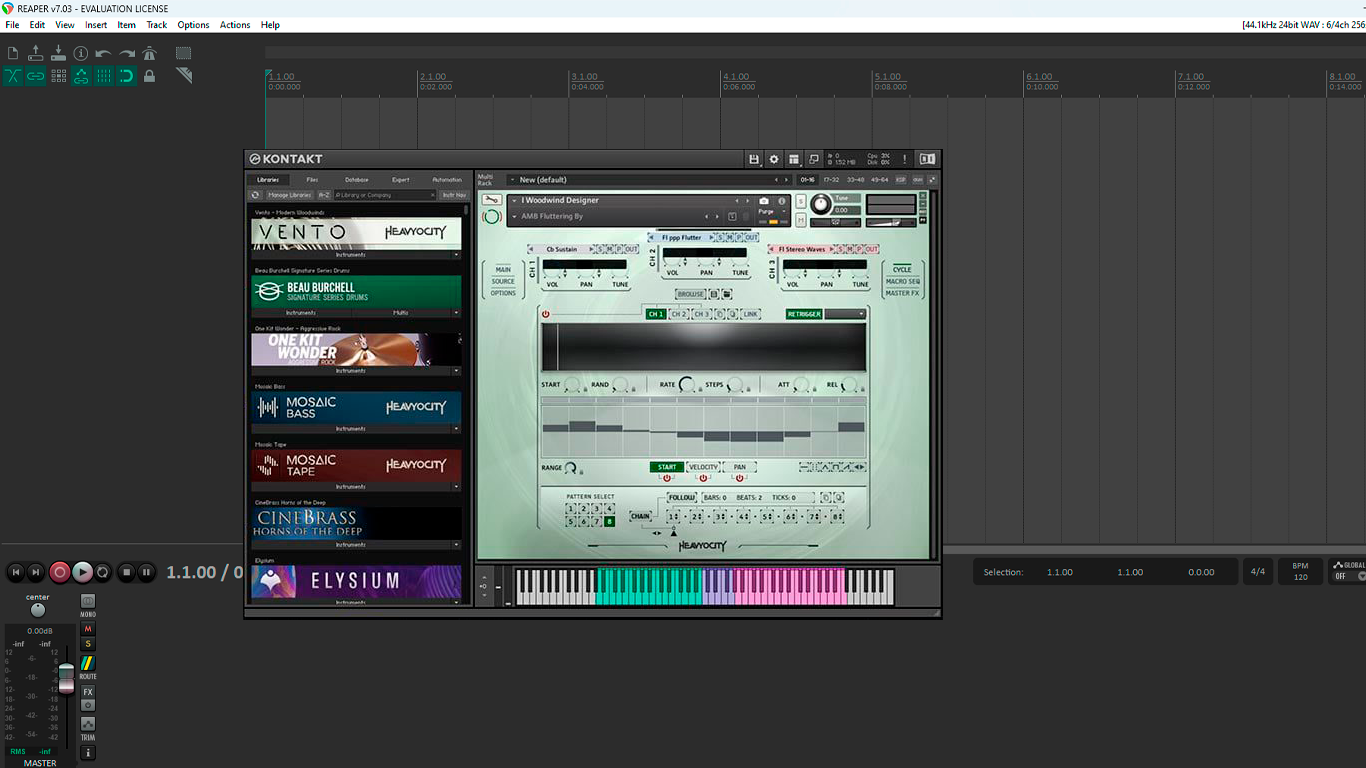This screenshot has height=768, width=1366.
Task: Open MASTER FX page
Action: [x=902, y=293]
